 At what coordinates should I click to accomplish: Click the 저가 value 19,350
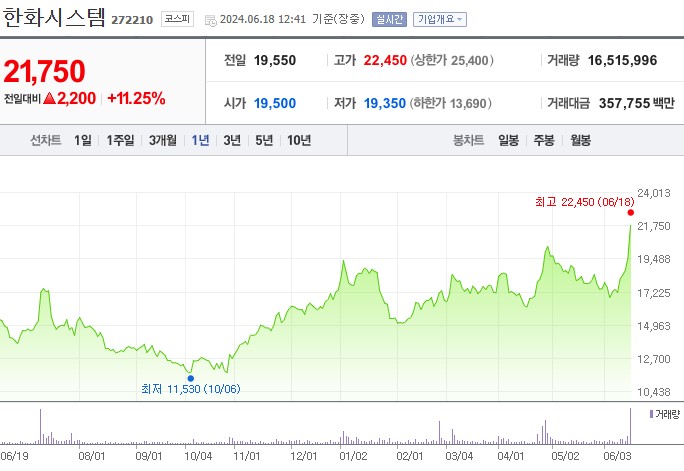385,103
